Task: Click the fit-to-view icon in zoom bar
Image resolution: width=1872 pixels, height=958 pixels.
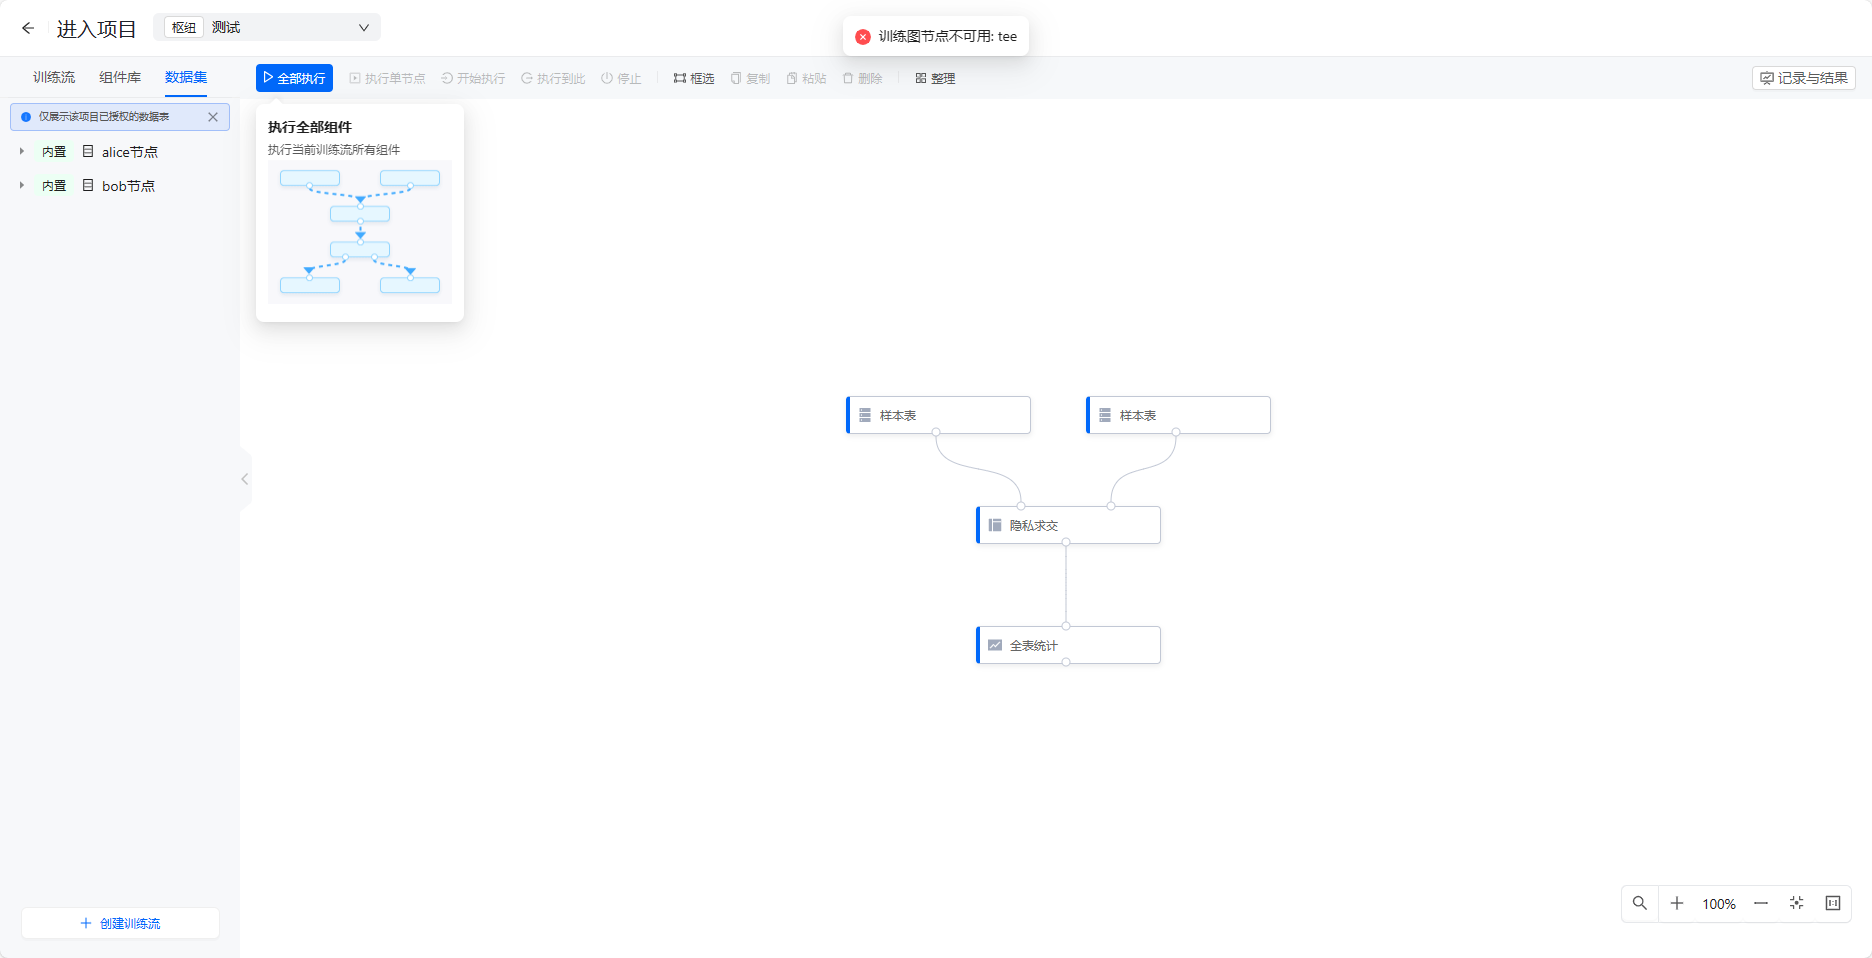Action: 1796,903
